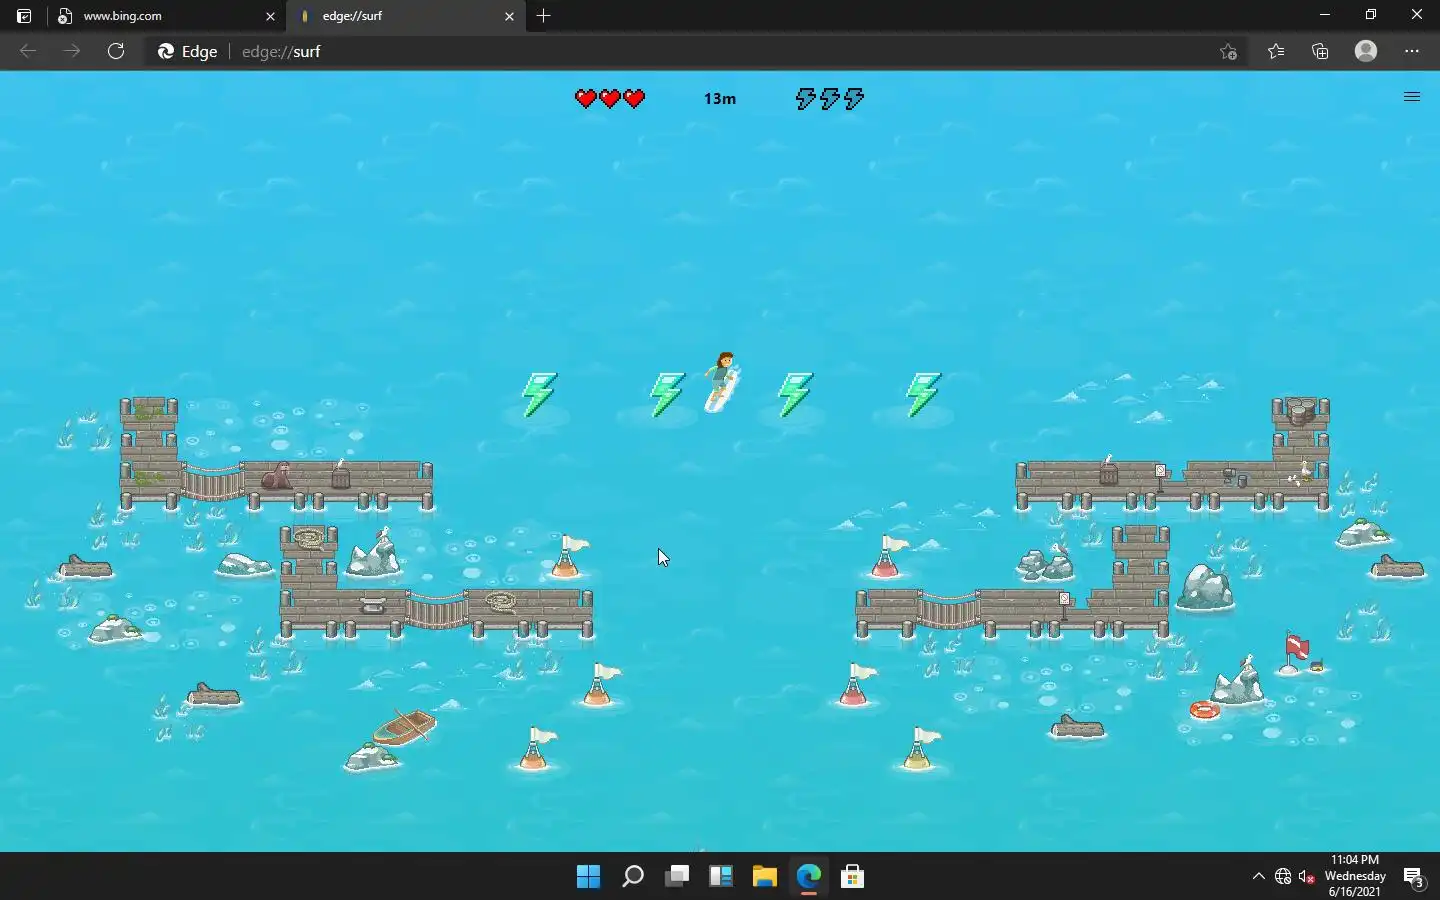Click the red flag buoy marker

click(x=1296, y=653)
